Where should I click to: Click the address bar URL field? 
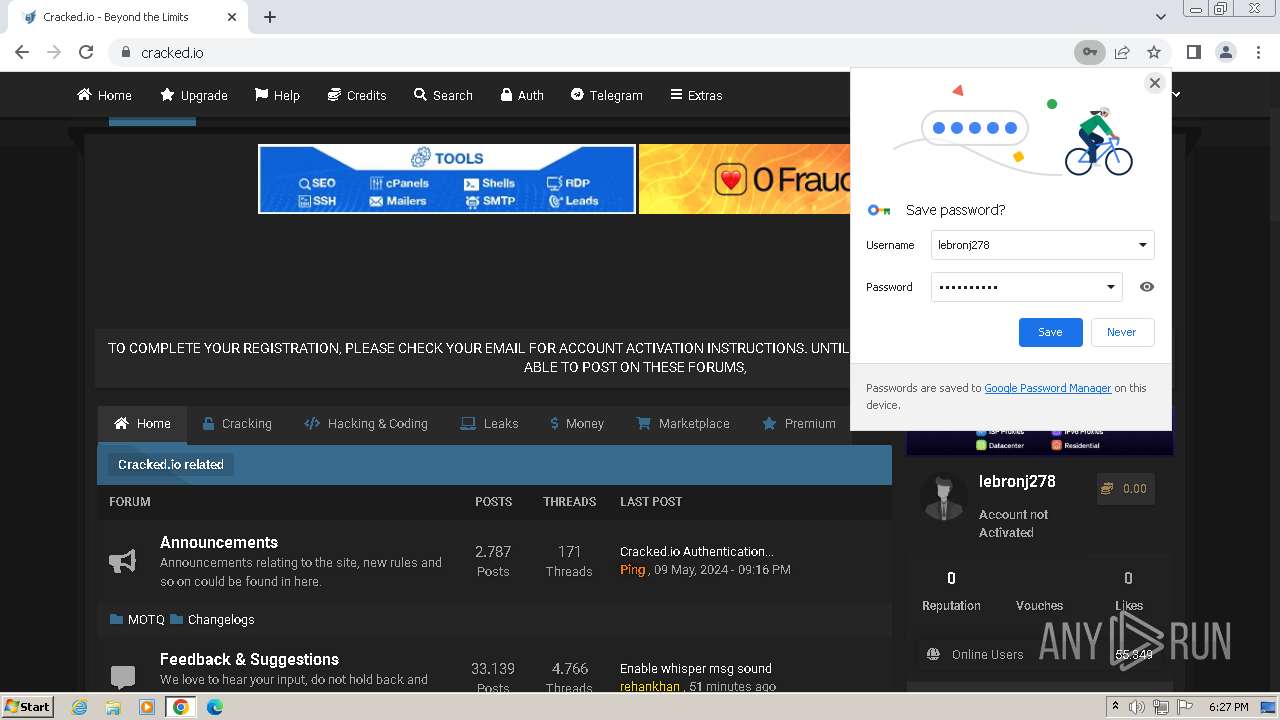(x=590, y=52)
